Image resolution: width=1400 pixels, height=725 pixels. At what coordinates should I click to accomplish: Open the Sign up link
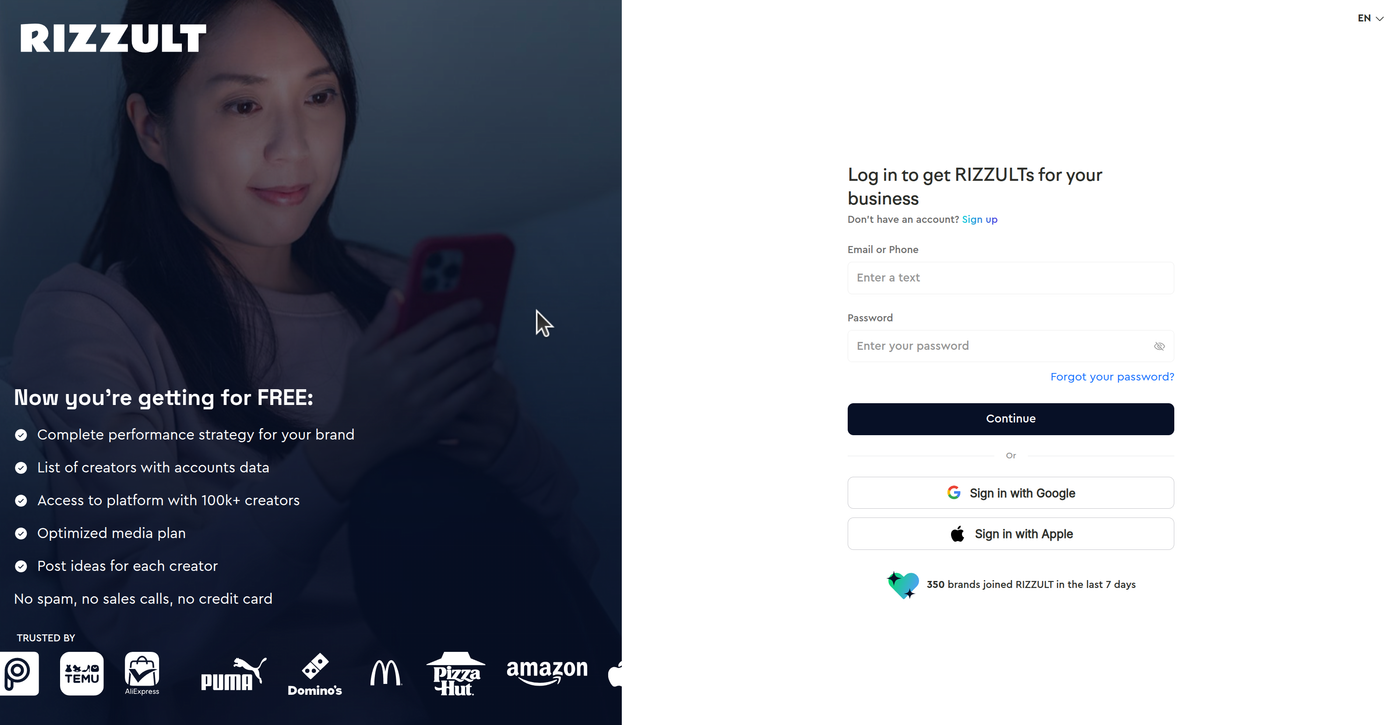tap(980, 220)
